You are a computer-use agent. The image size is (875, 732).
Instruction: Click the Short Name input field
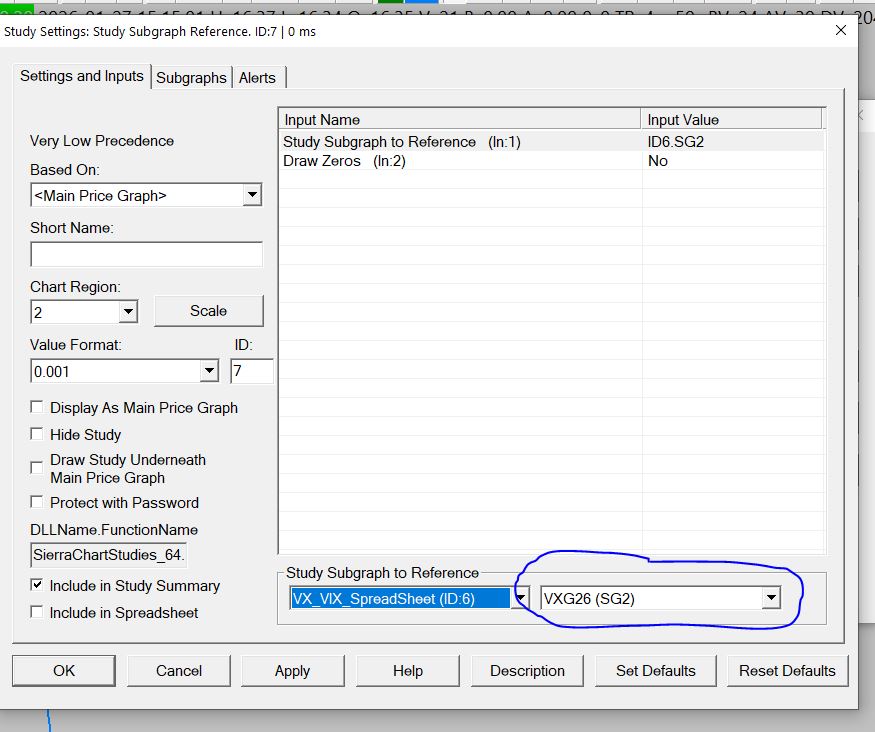[146, 254]
